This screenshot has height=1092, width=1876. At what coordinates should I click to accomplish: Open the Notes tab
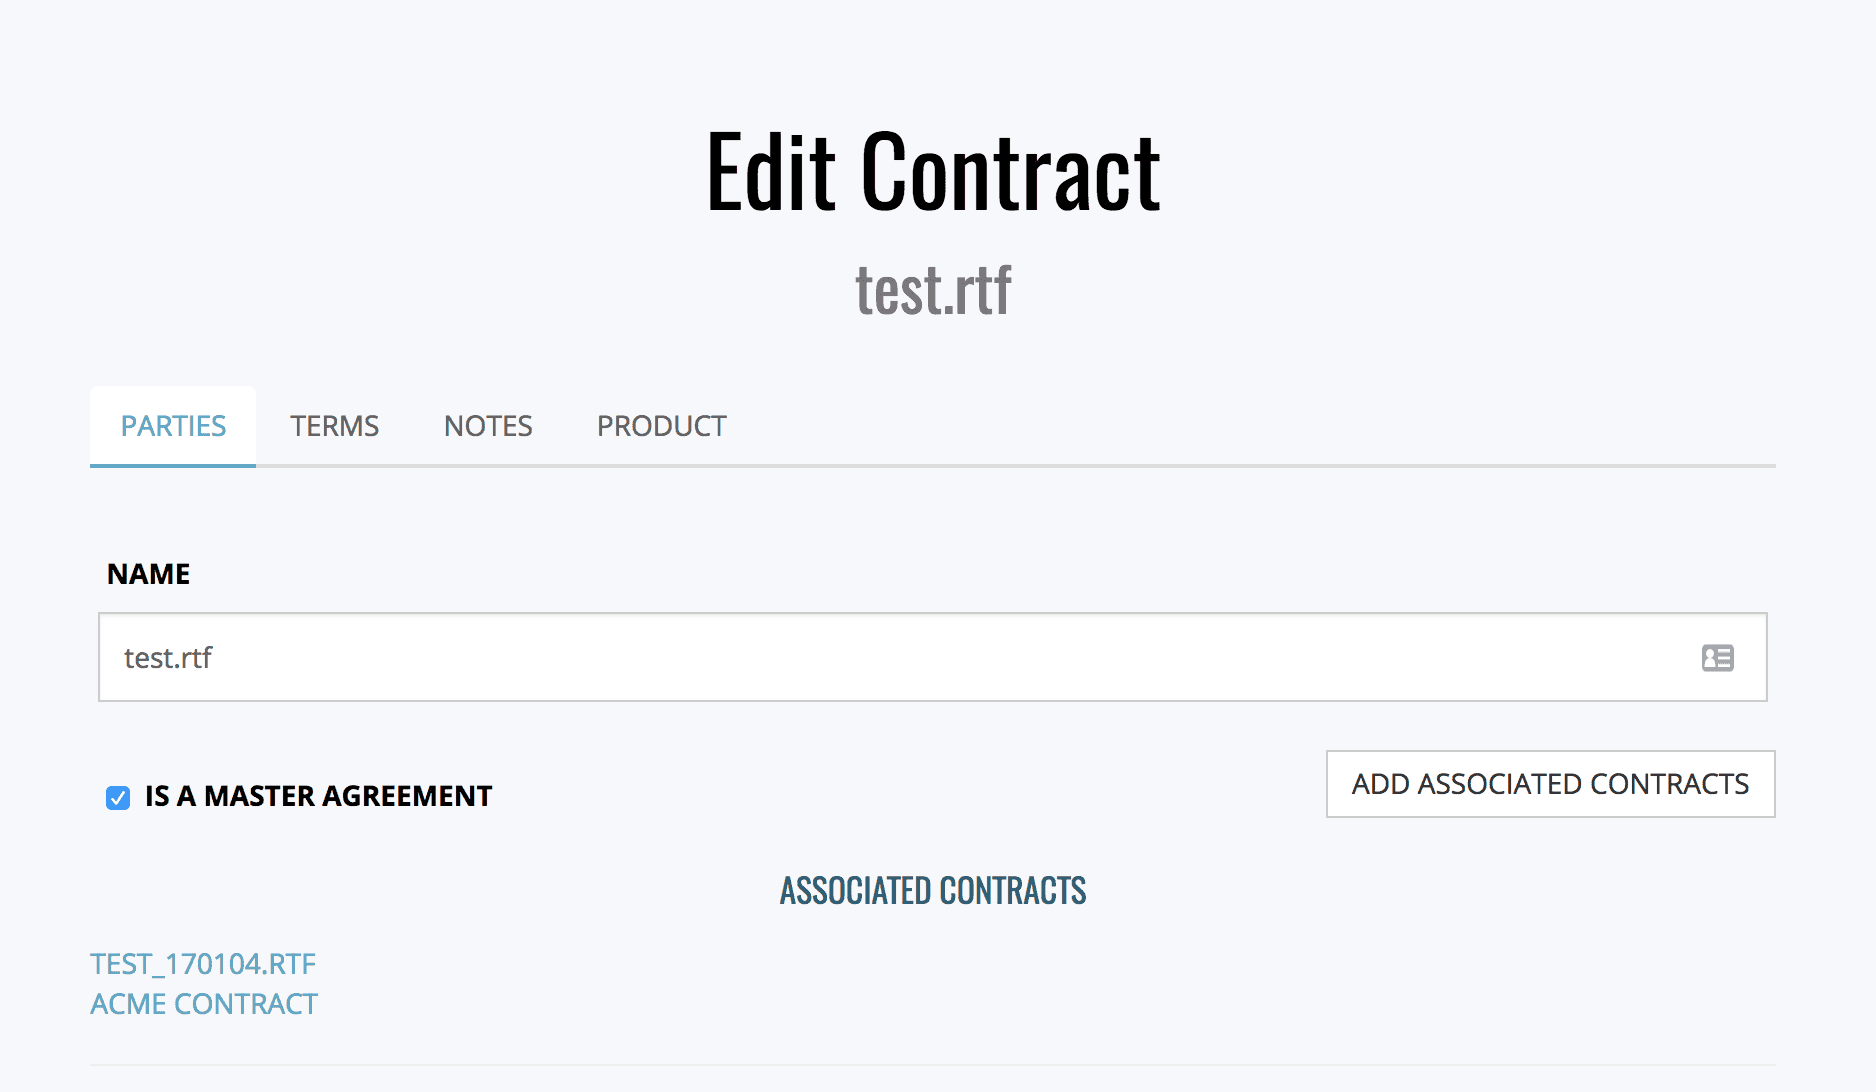point(488,426)
